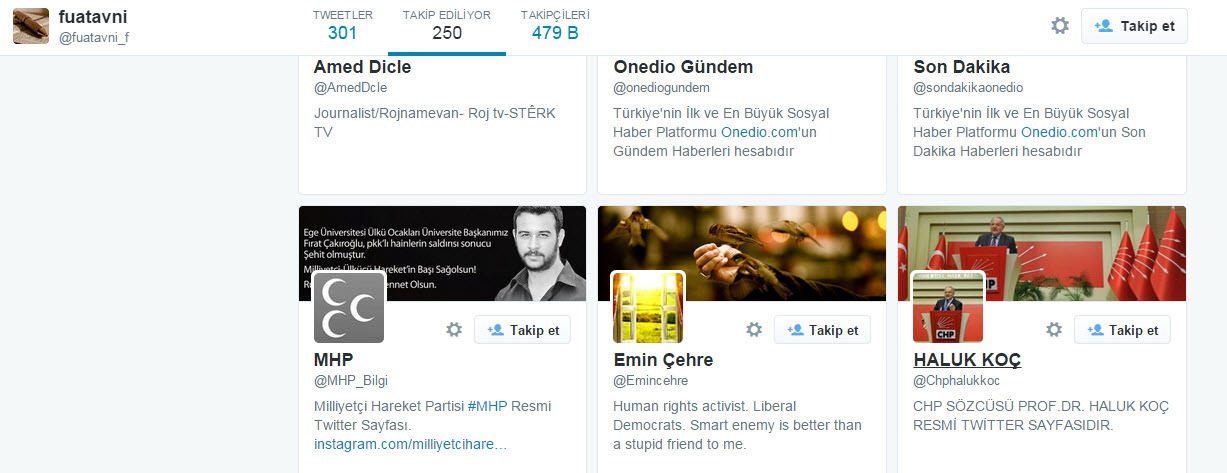1227x473 pixels.
Task: Open the gear options on HALUK KOÇ's card
Action: click(x=1054, y=330)
